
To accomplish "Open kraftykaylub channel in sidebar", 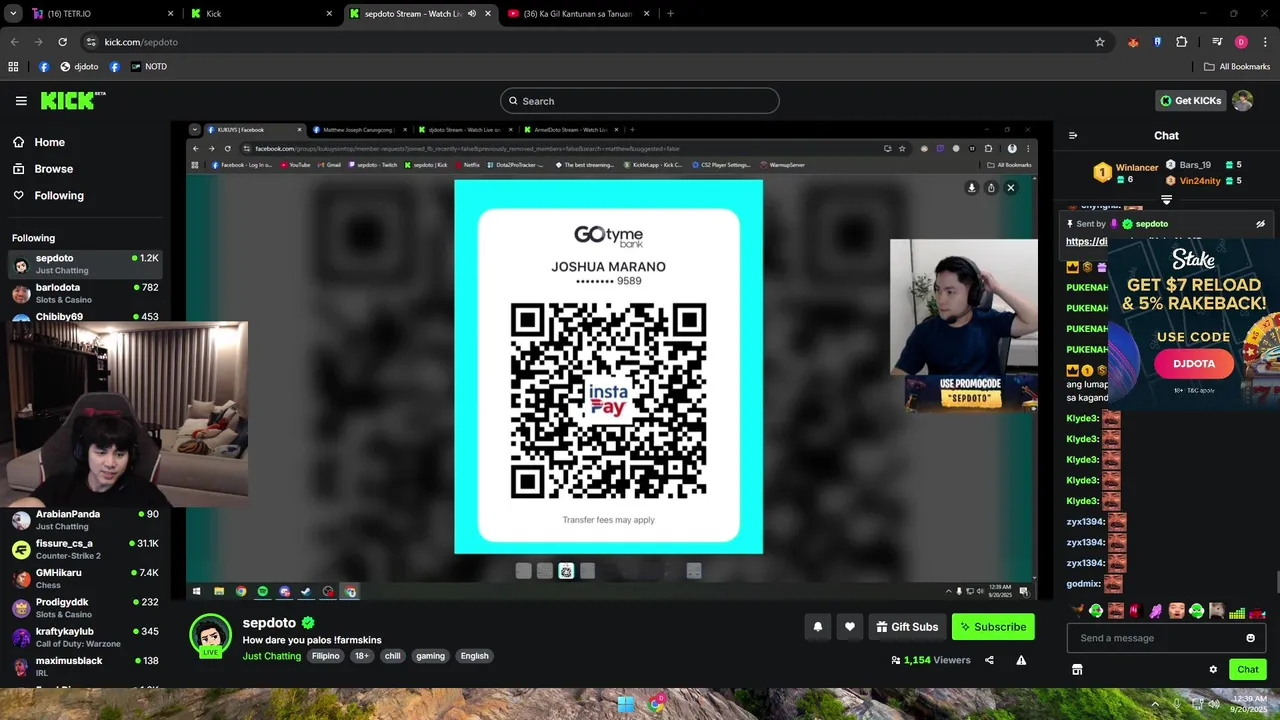I will point(85,637).
